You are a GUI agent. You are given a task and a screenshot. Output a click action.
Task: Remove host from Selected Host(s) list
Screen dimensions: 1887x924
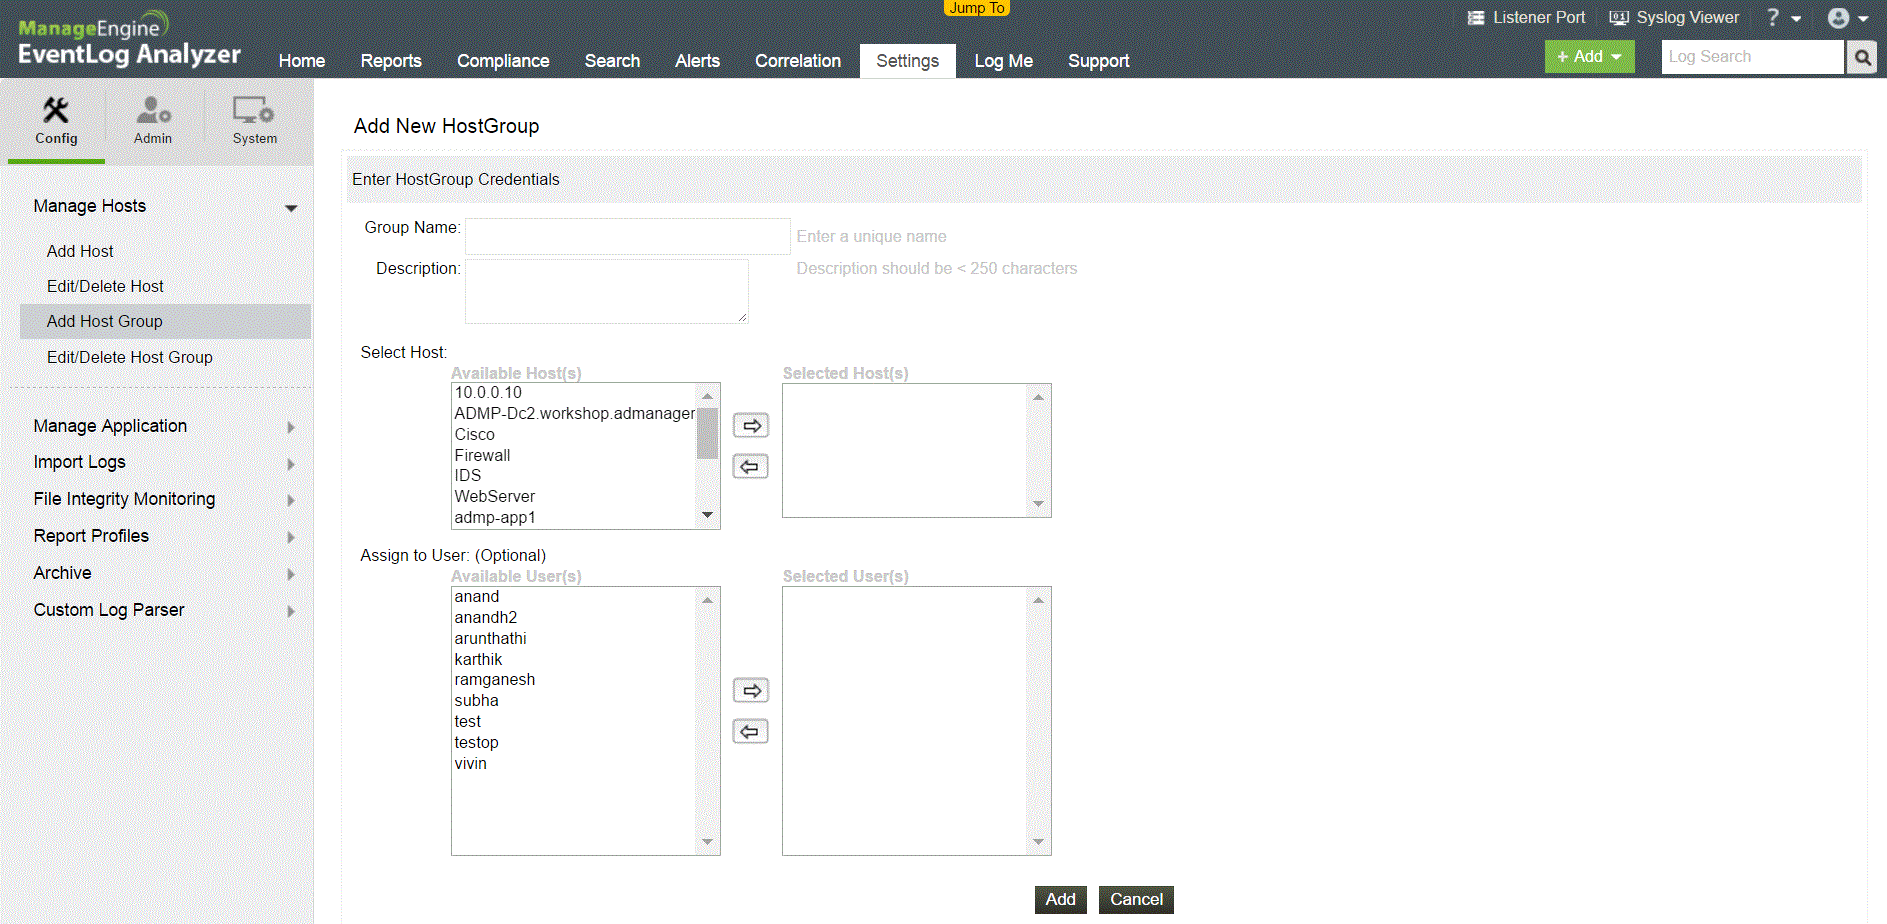tap(751, 467)
